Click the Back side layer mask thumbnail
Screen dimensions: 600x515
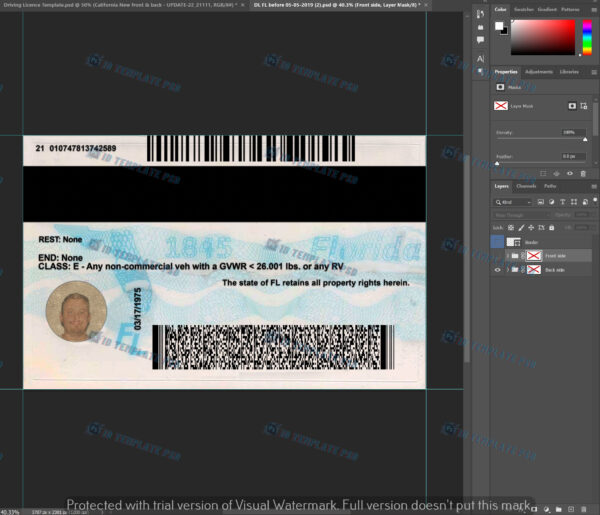(x=534, y=270)
